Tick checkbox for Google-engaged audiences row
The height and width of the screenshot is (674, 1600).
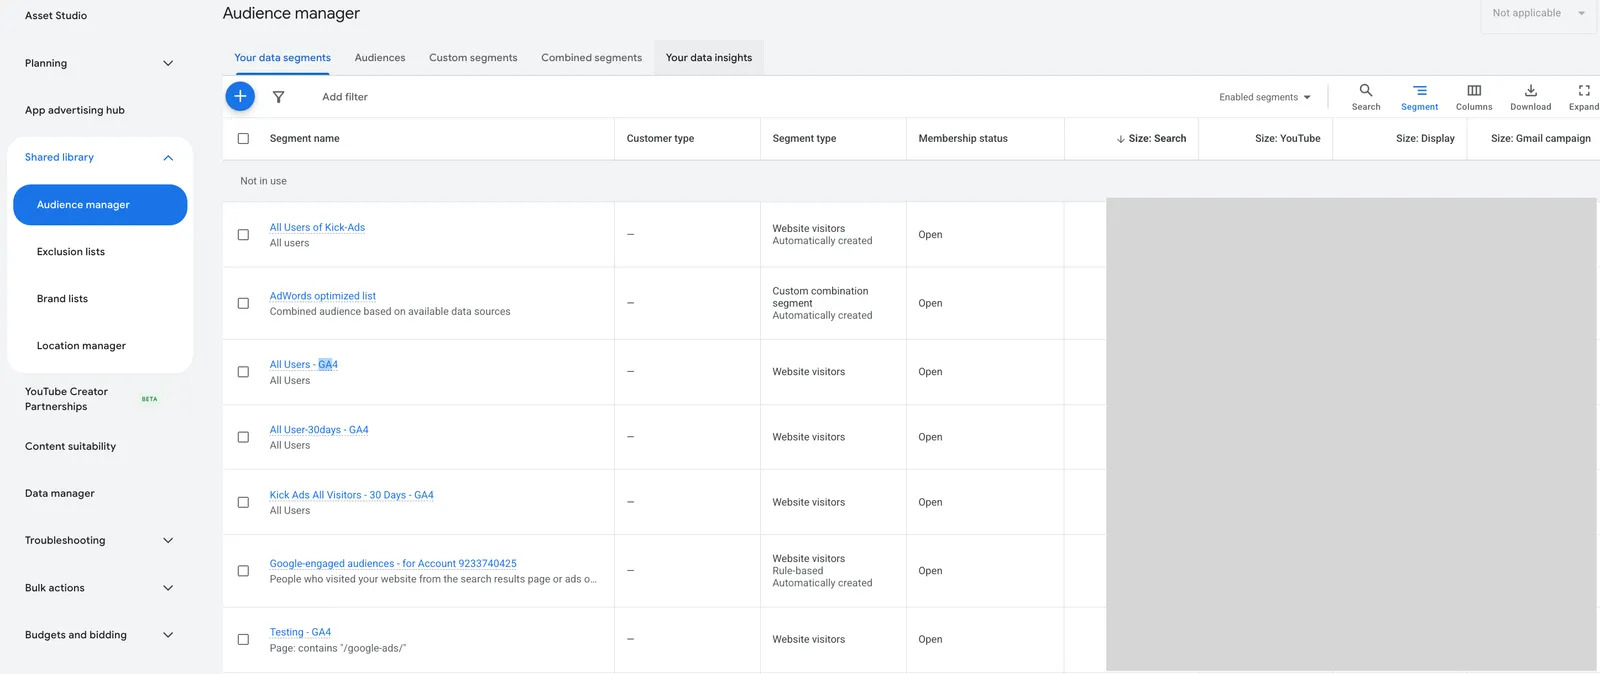tap(243, 571)
